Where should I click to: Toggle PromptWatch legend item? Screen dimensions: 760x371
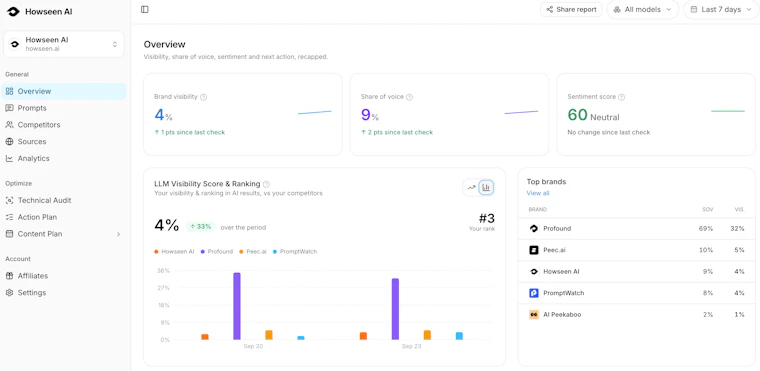[295, 252]
